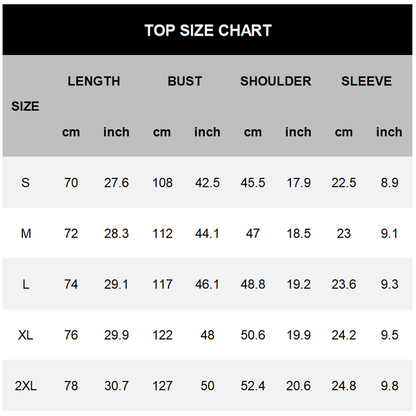The image size is (416, 416).
Task: Select the LENGTH column header
Action: point(94,81)
